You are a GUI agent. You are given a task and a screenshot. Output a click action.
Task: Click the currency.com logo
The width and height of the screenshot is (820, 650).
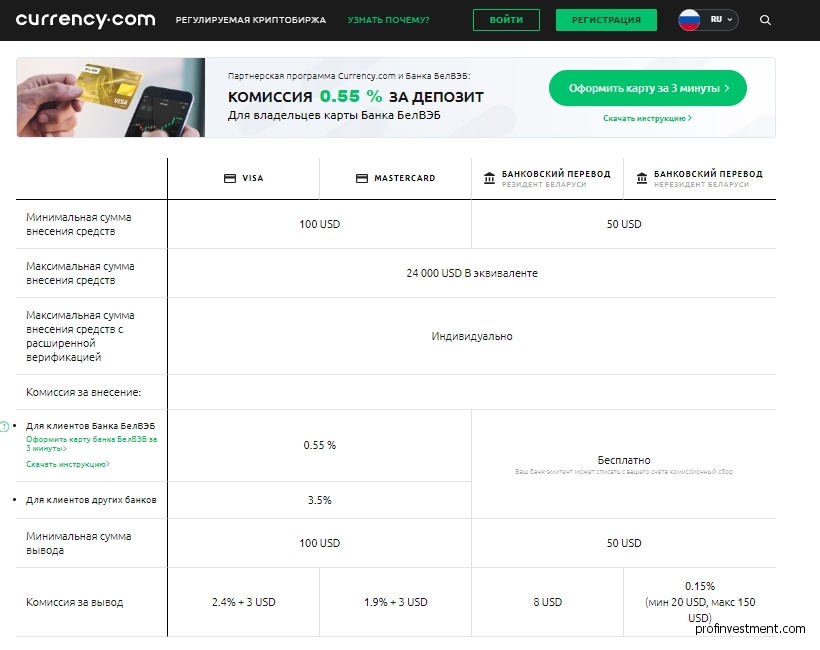(x=86, y=20)
